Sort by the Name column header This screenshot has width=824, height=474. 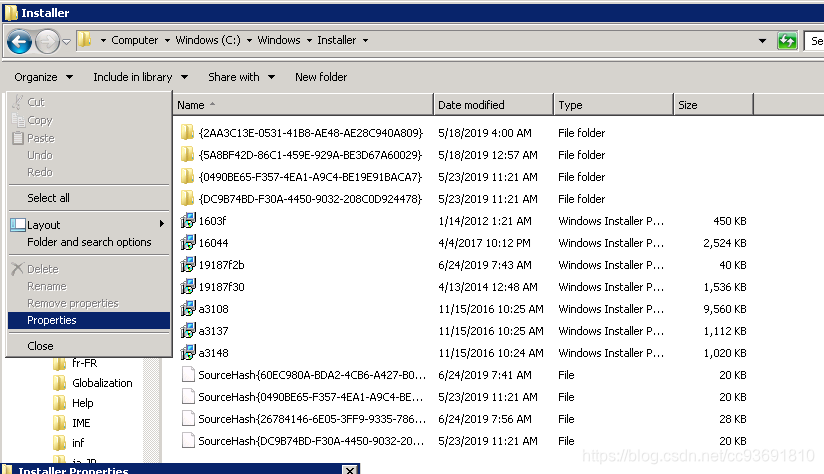[x=303, y=105]
